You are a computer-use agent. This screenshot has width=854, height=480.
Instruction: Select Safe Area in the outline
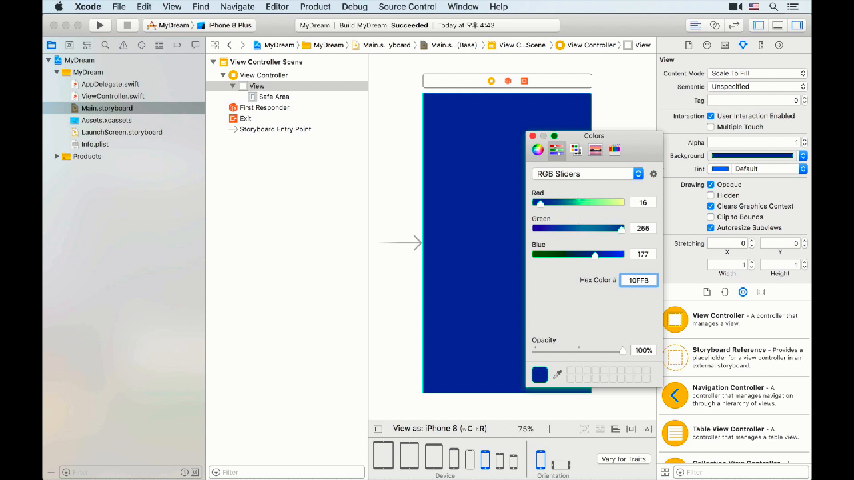click(274, 96)
